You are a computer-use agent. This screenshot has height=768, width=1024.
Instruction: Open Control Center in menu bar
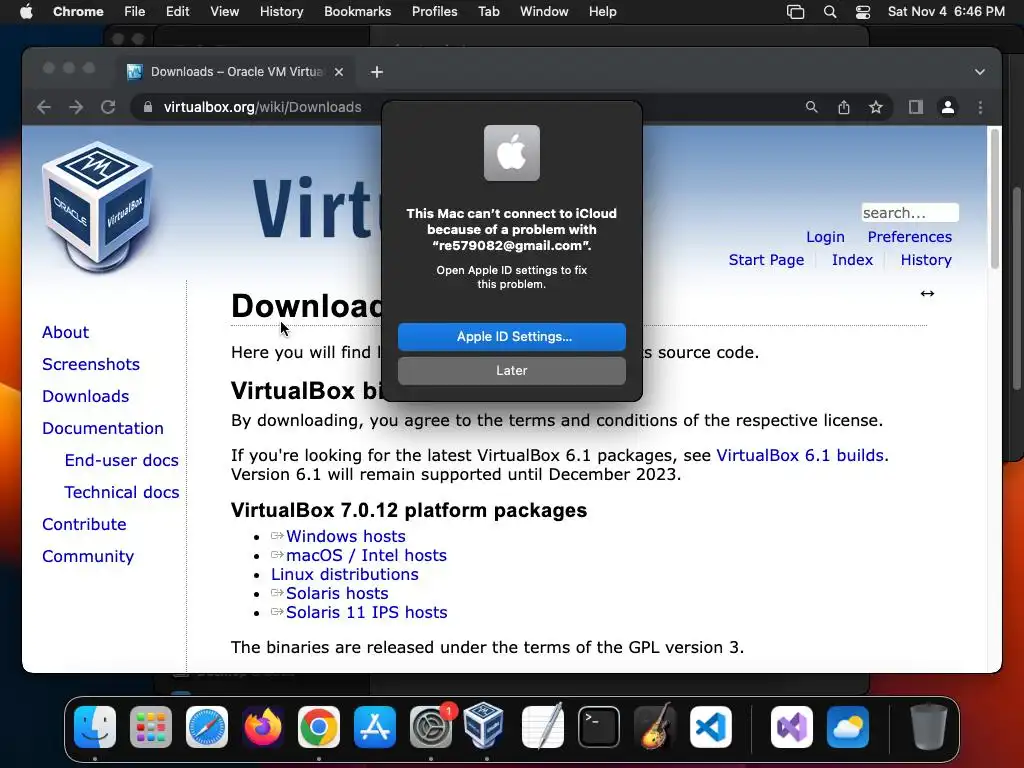[x=863, y=12]
